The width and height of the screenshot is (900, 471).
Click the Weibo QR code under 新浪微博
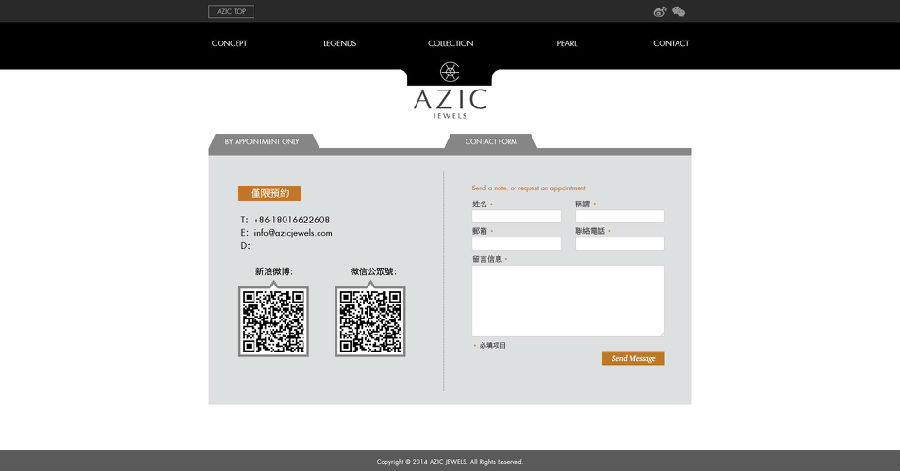pos(273,321)
